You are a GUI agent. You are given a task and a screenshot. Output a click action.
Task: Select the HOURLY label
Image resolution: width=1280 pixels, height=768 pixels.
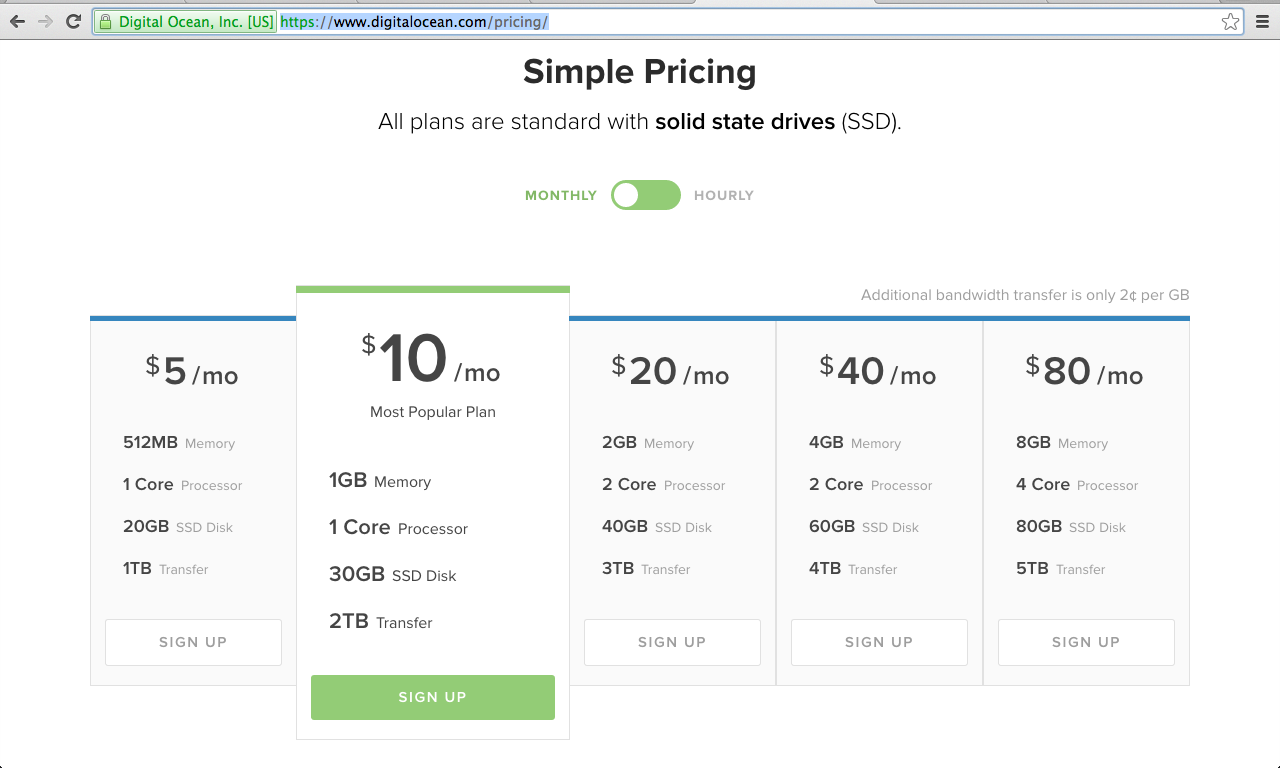723,196
